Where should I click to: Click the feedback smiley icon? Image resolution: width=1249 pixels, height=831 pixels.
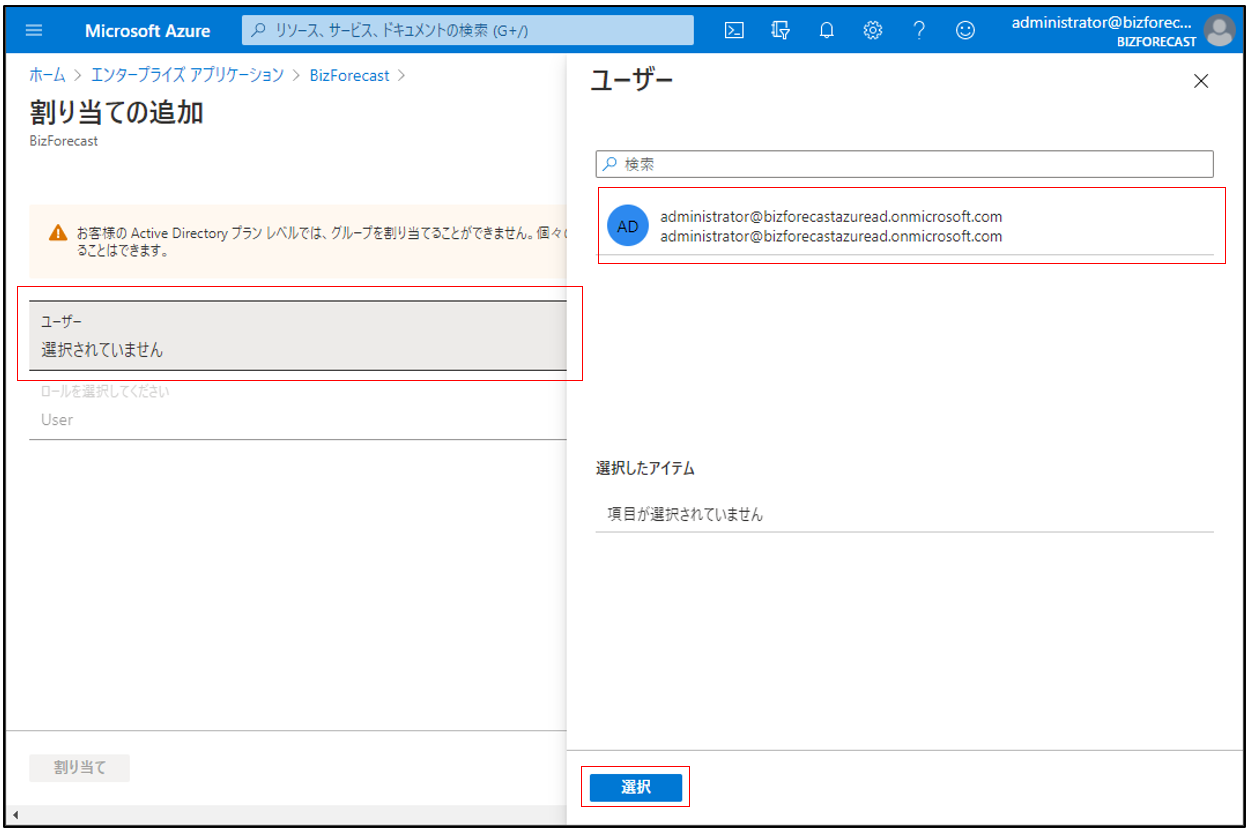tap(965, 30)
